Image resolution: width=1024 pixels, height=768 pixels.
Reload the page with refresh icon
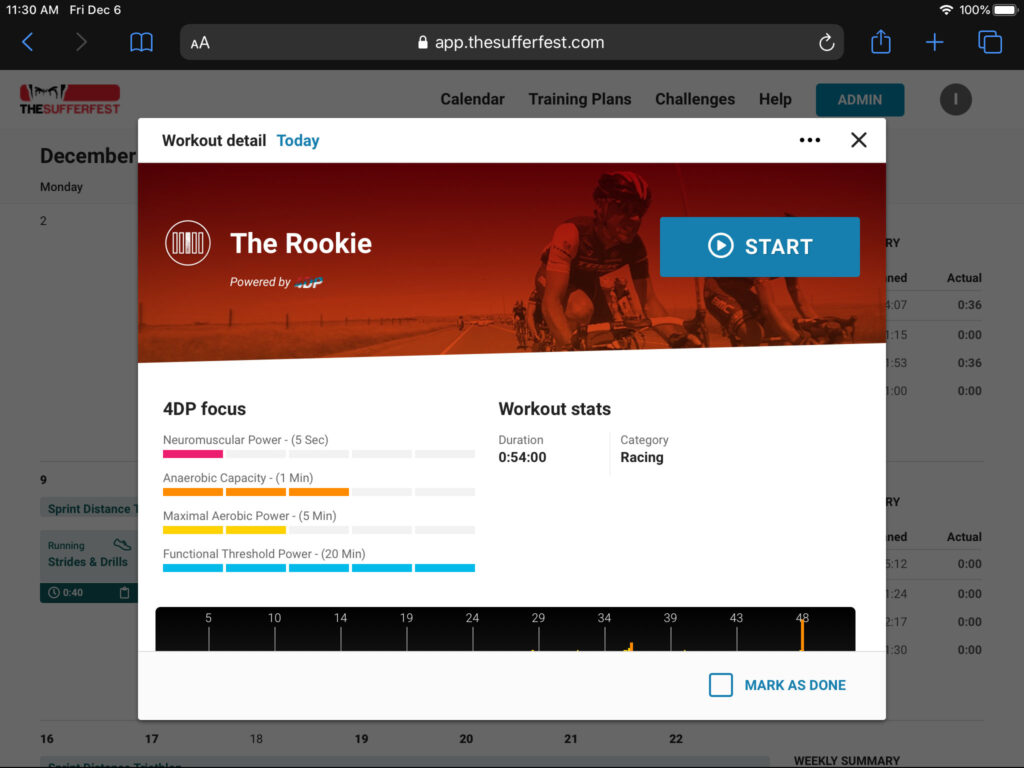point(826,42)
